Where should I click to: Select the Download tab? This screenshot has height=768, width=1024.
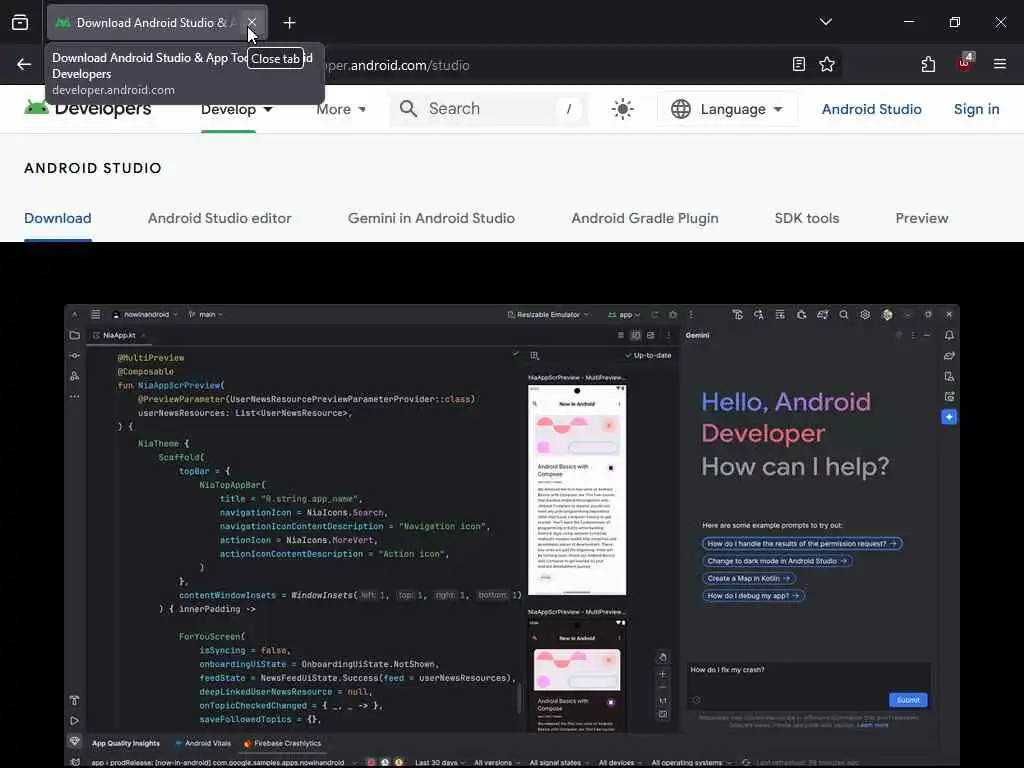(x=57, y=218)
